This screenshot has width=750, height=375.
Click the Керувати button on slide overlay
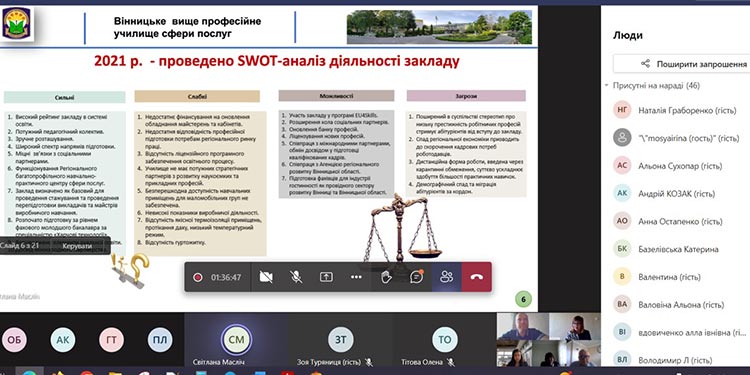click(x=77, y=246)
